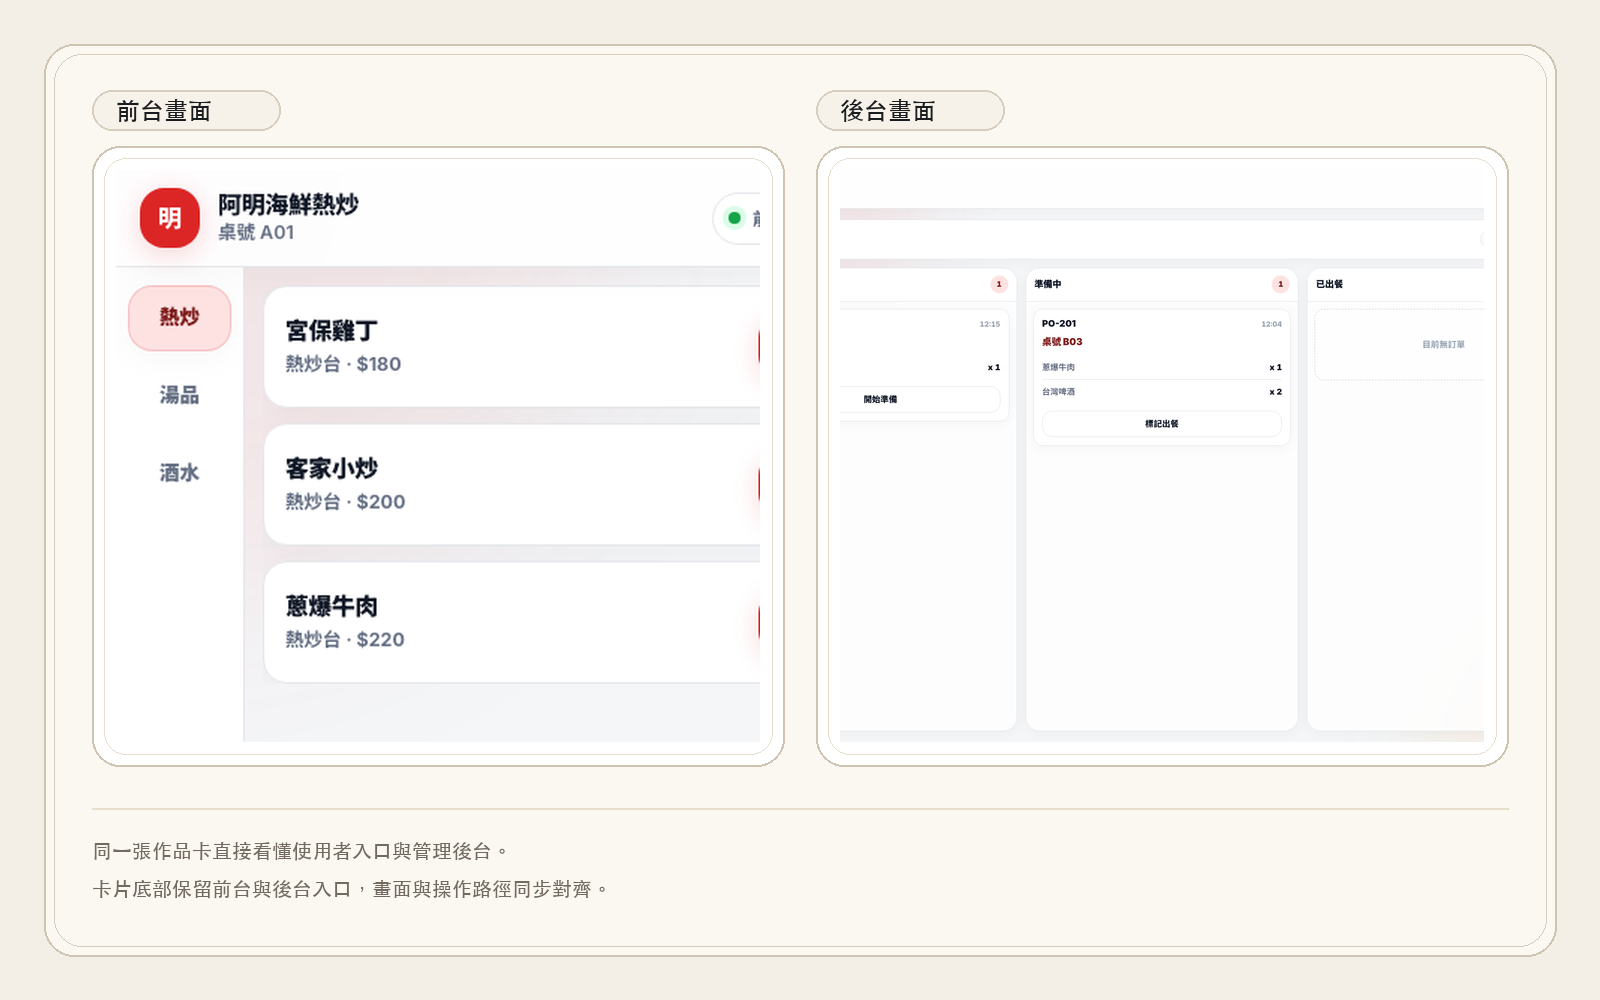
Task: Select the 宮保雞丁 menu item card
Action: pos(512,347)
